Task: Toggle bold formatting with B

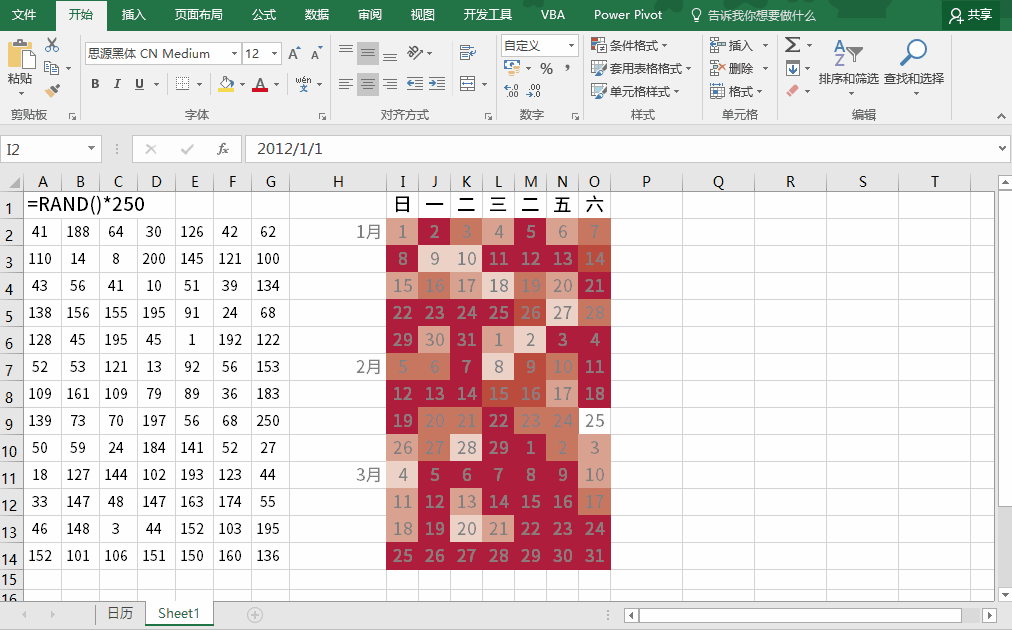Action: pyautogui.click(x=95, y=83)
